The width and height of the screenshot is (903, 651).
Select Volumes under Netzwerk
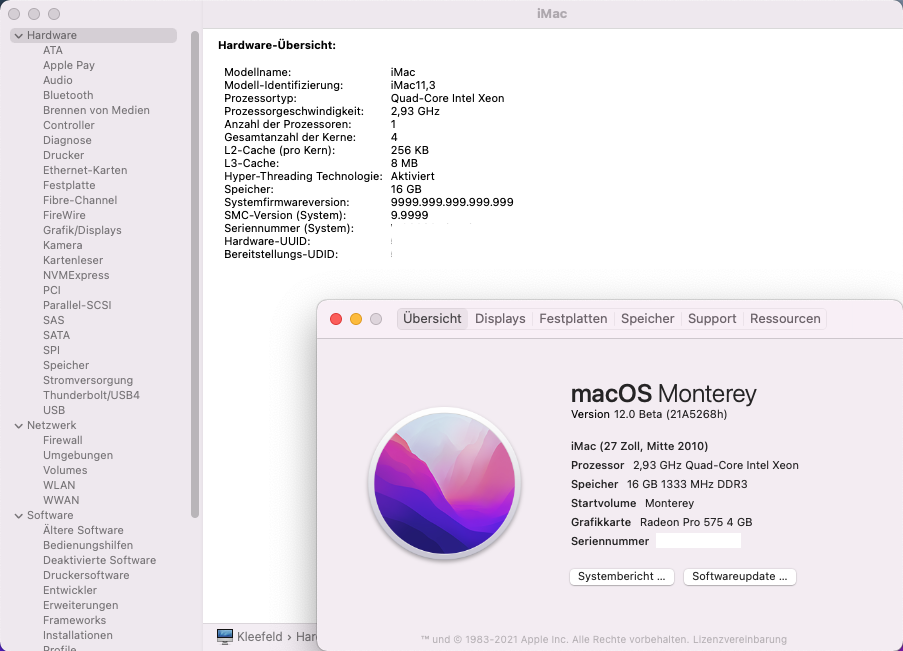[x=65, y=470]
